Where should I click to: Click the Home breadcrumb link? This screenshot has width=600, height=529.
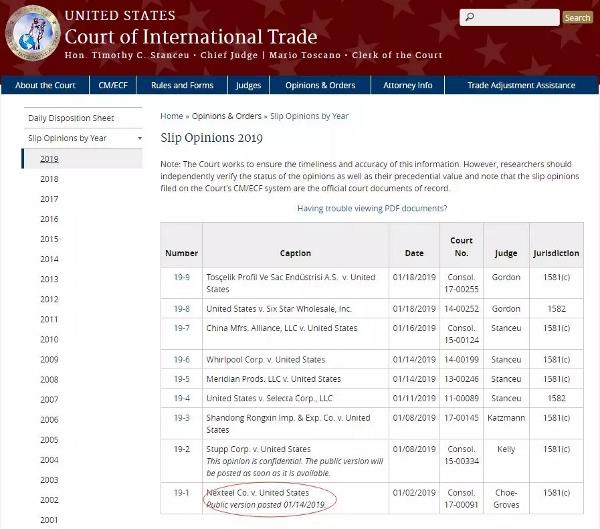coord(171,116)
